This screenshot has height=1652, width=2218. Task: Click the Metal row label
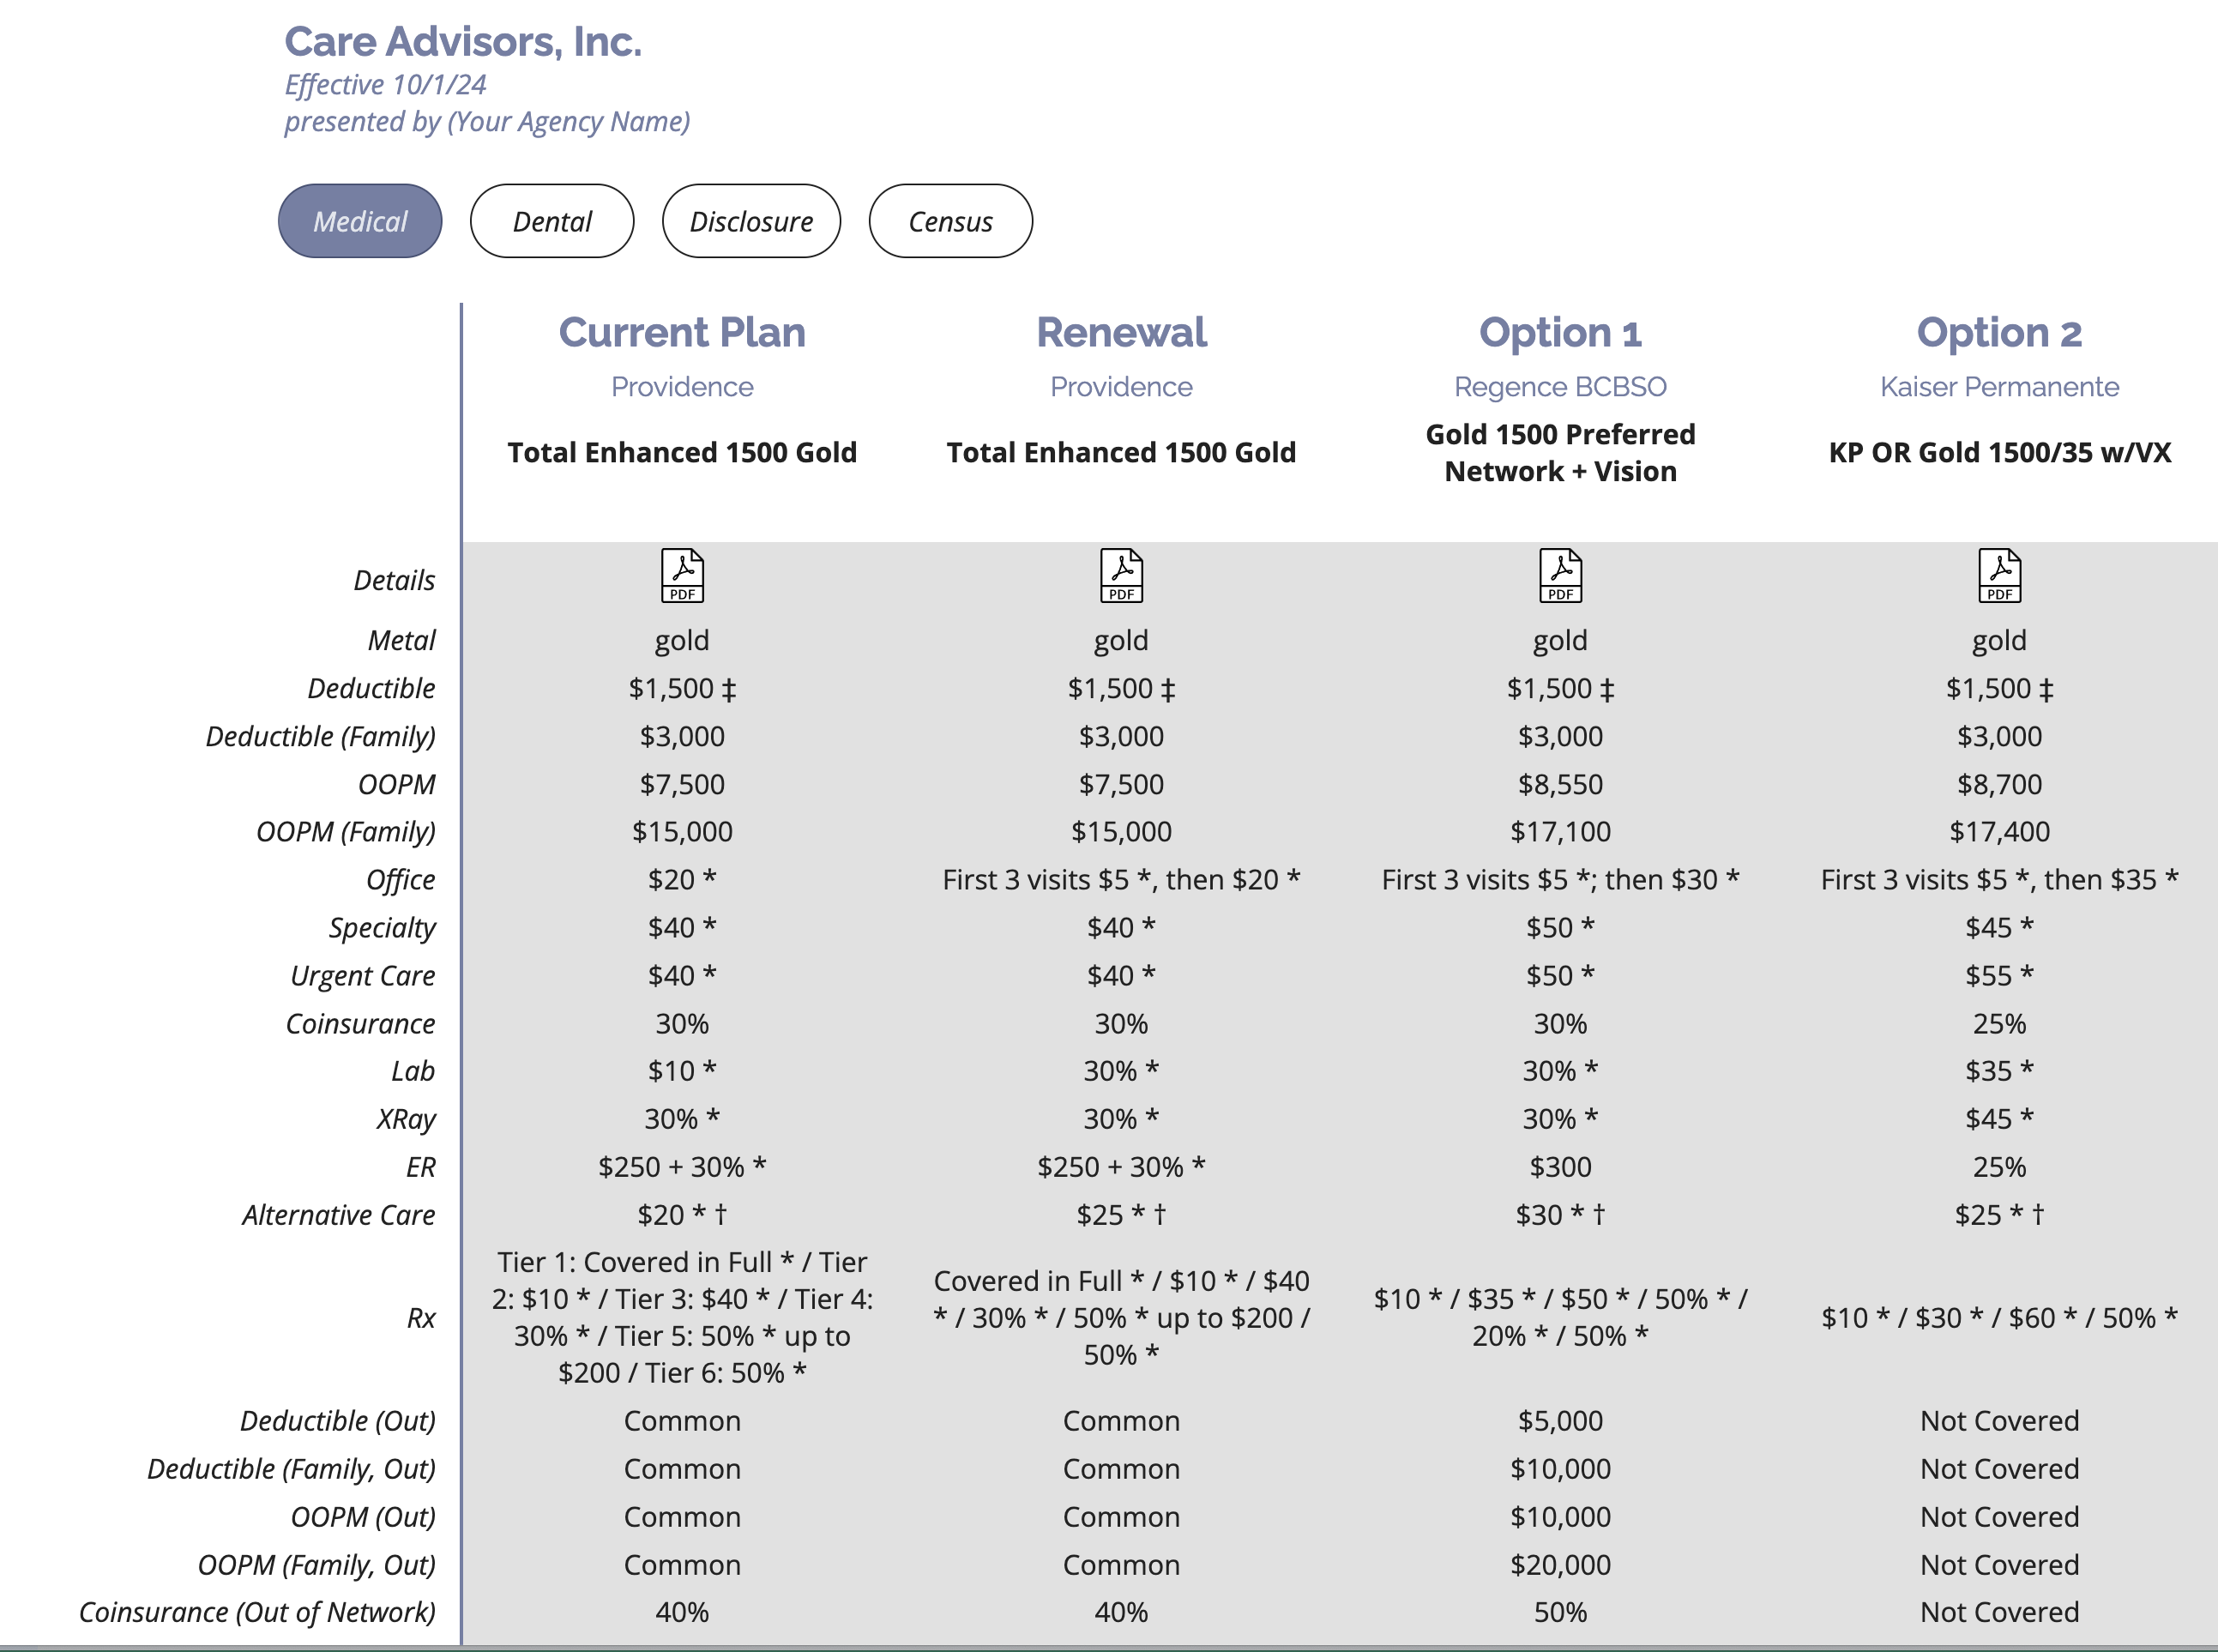tap(401, 641)
